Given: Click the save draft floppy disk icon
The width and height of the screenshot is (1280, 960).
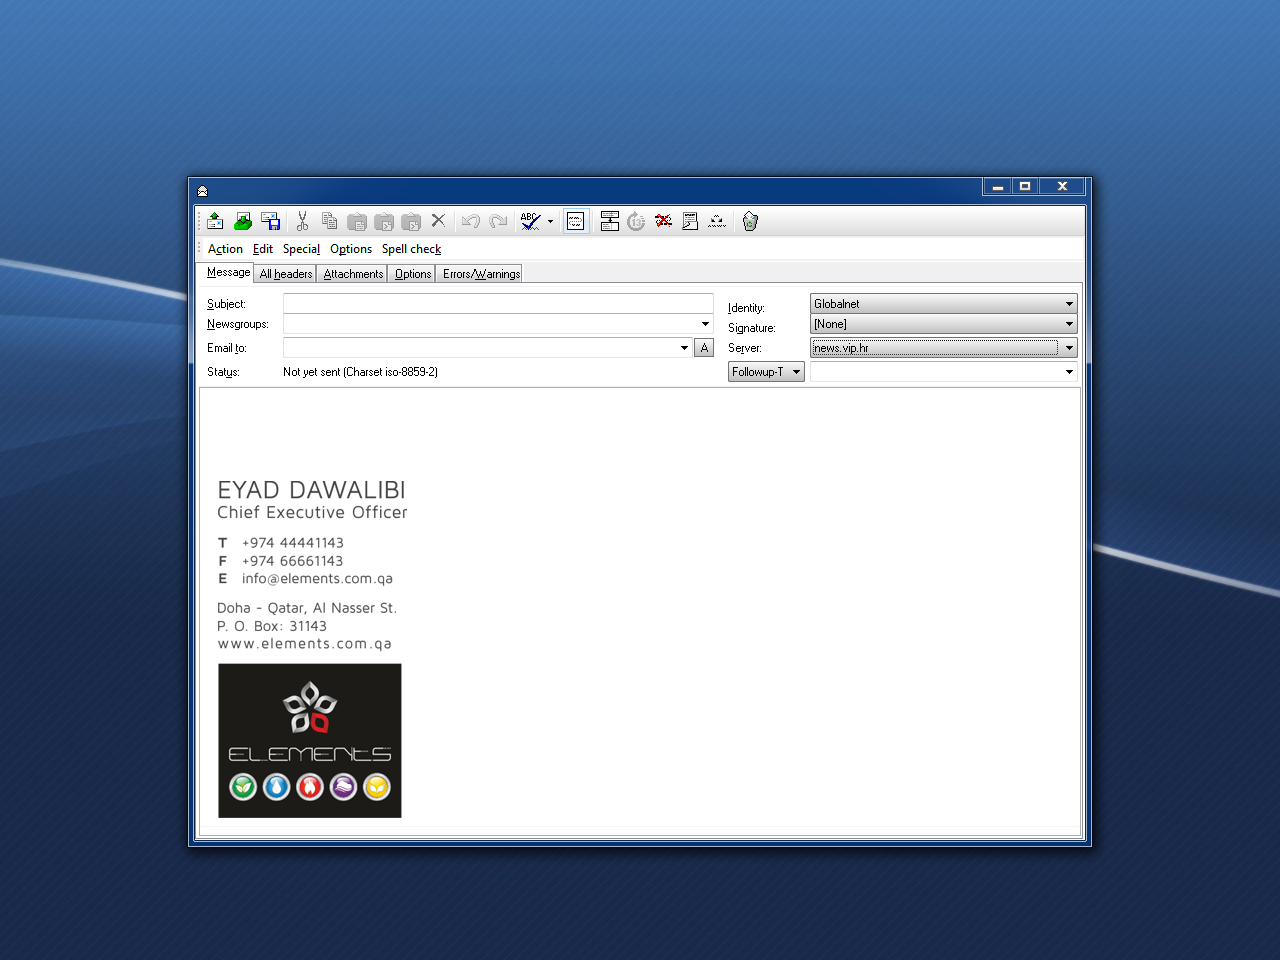Looking at the screenshot, I should (270, 221).
